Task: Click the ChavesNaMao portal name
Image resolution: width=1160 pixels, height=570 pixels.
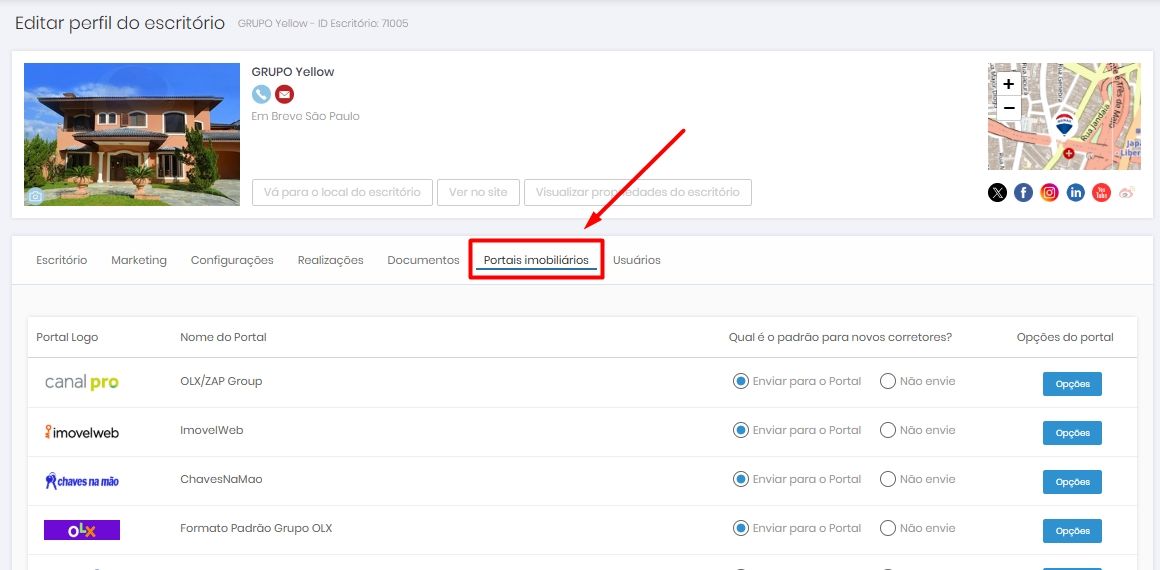Action: [221, 479]
